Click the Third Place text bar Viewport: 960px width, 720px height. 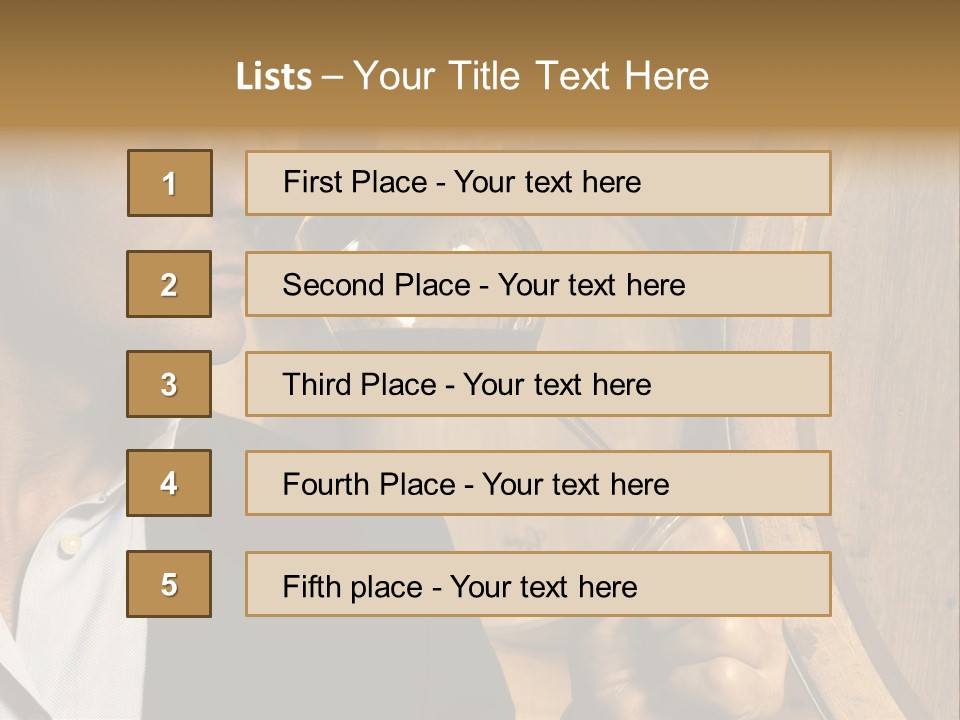(x=538, y=384)
